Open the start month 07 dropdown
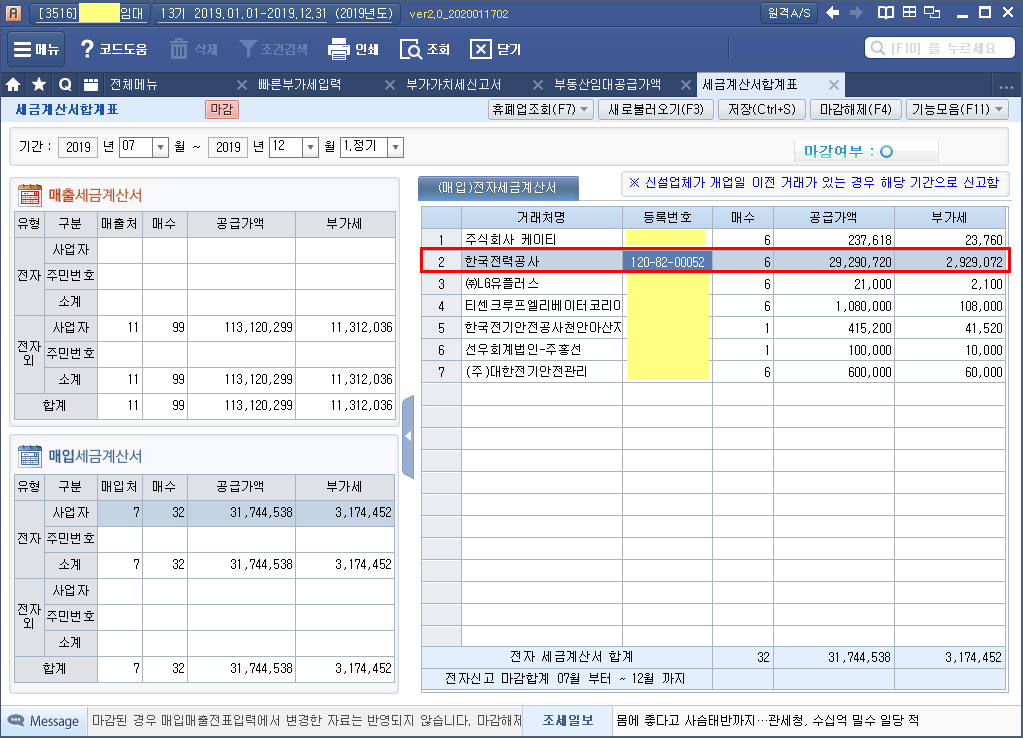 click(x=160, y=147)
